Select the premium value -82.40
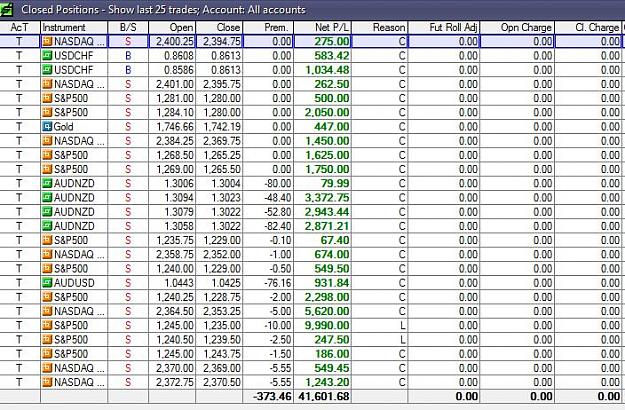This screenshot has height=410, width=625. (277, 226)
